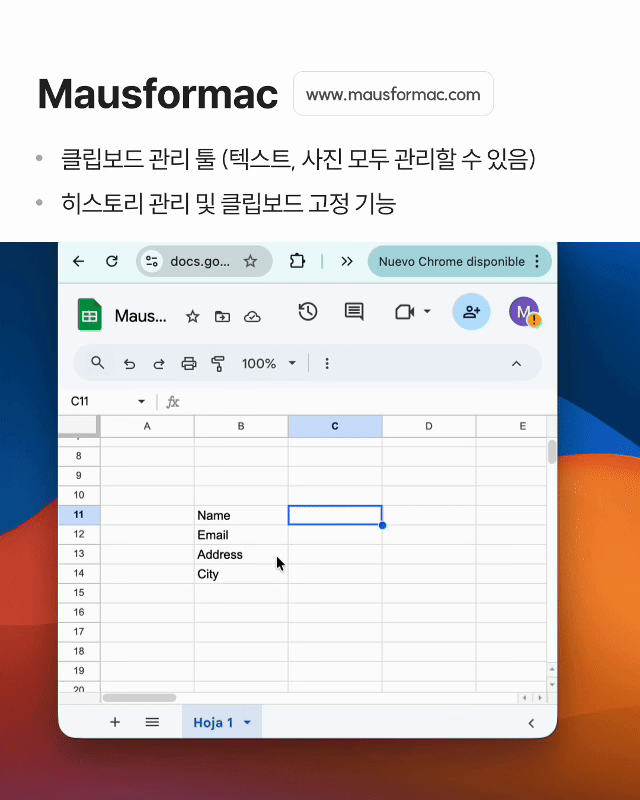The height and width of the screenshot is (800, 640).
Task: Open Google Sheets home icon
Action: [90, 315]
